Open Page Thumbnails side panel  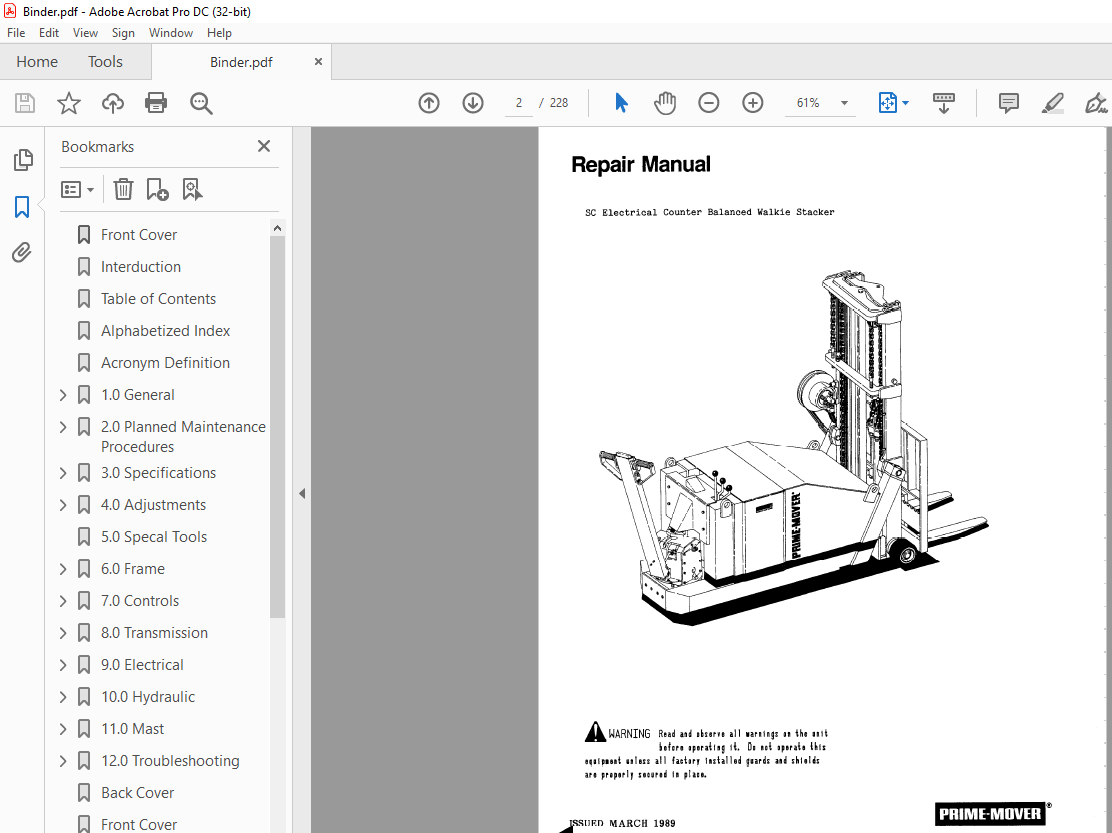pos(23,160)
